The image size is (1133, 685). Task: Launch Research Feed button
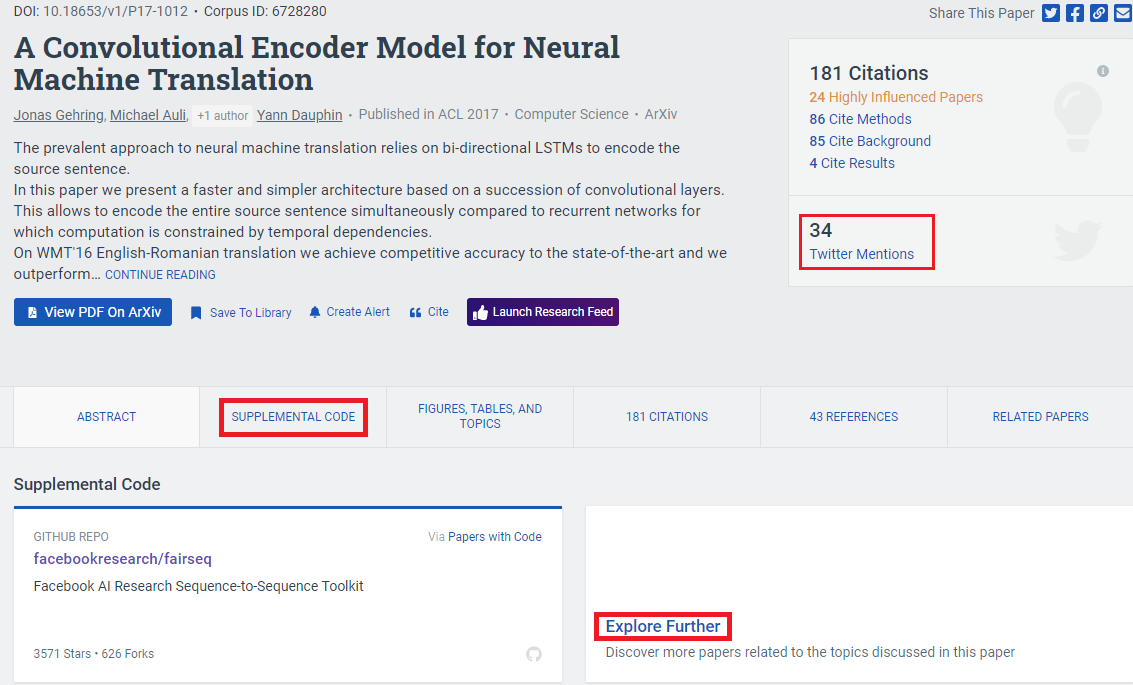[542, 312]
